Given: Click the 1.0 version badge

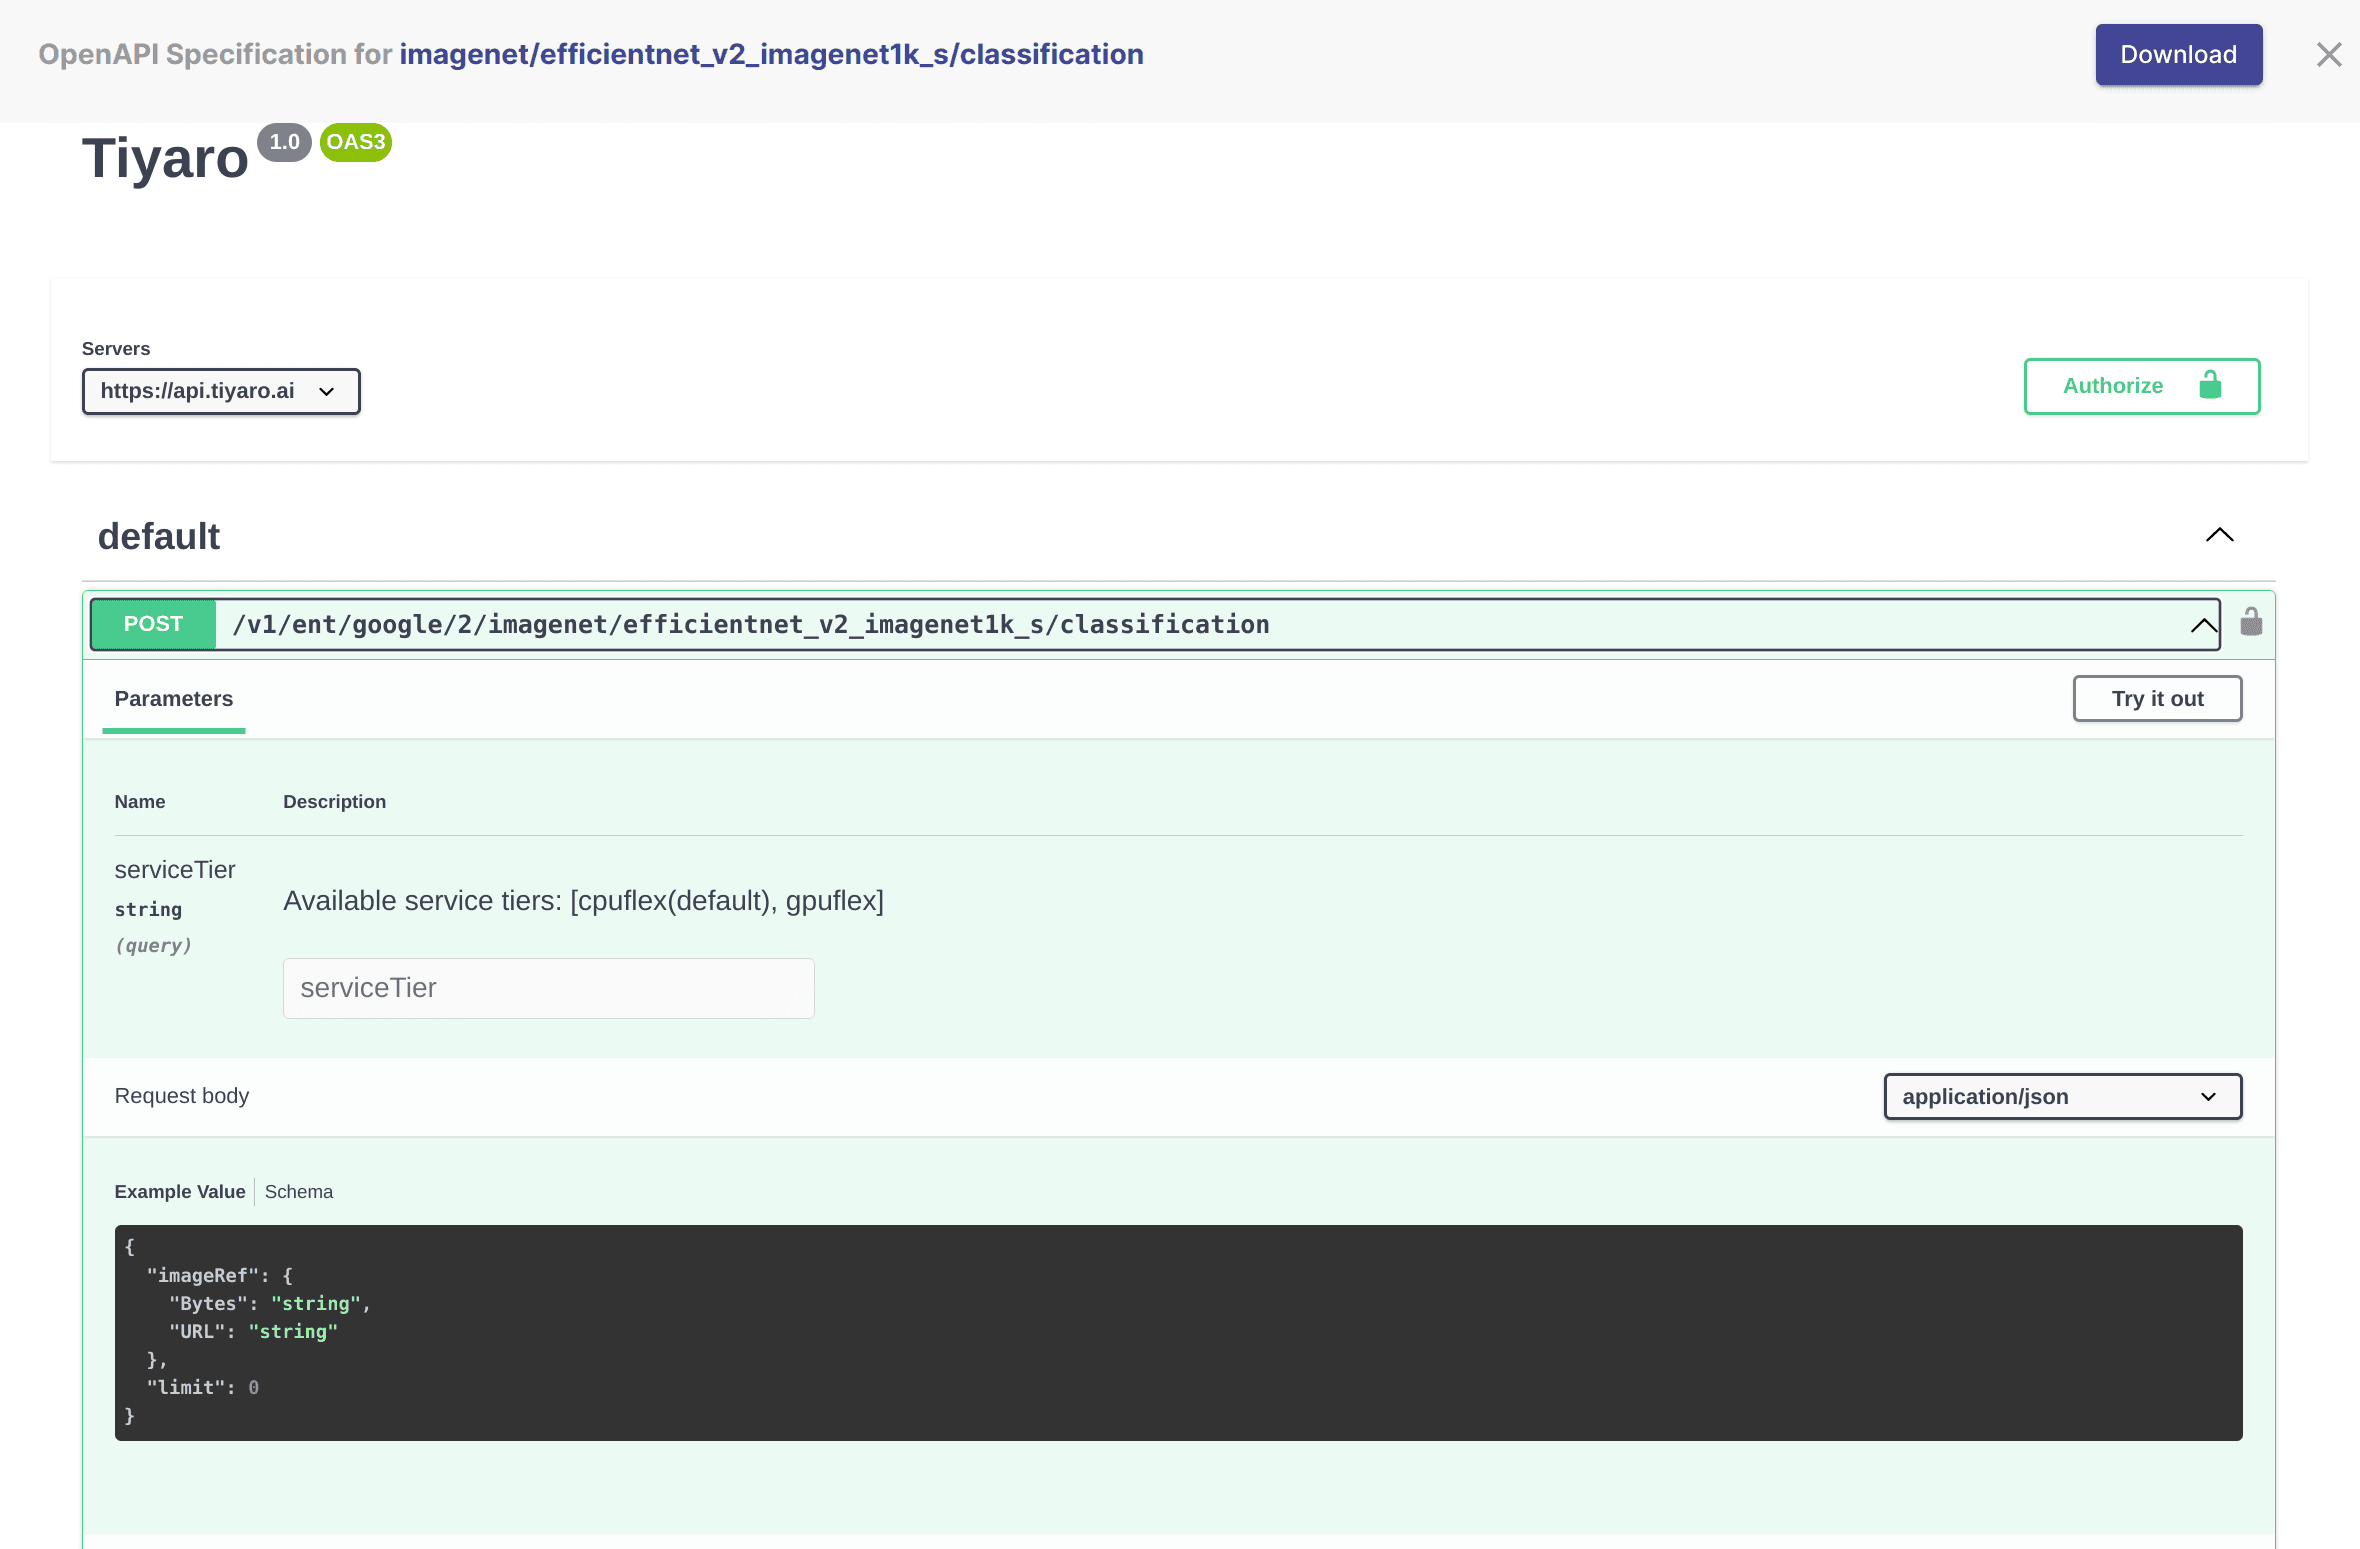Looking at the screenshot, I should tap(285, 142).
